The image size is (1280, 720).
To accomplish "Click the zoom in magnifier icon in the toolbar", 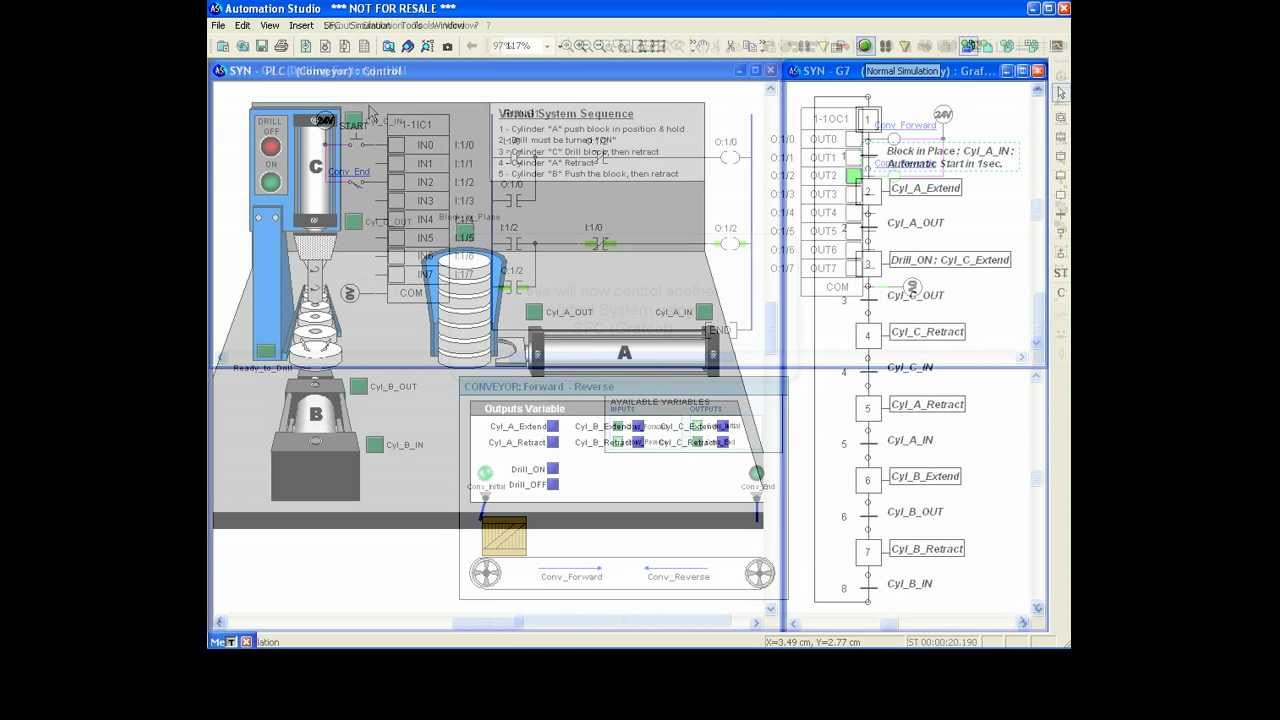I will coord(566,46).
